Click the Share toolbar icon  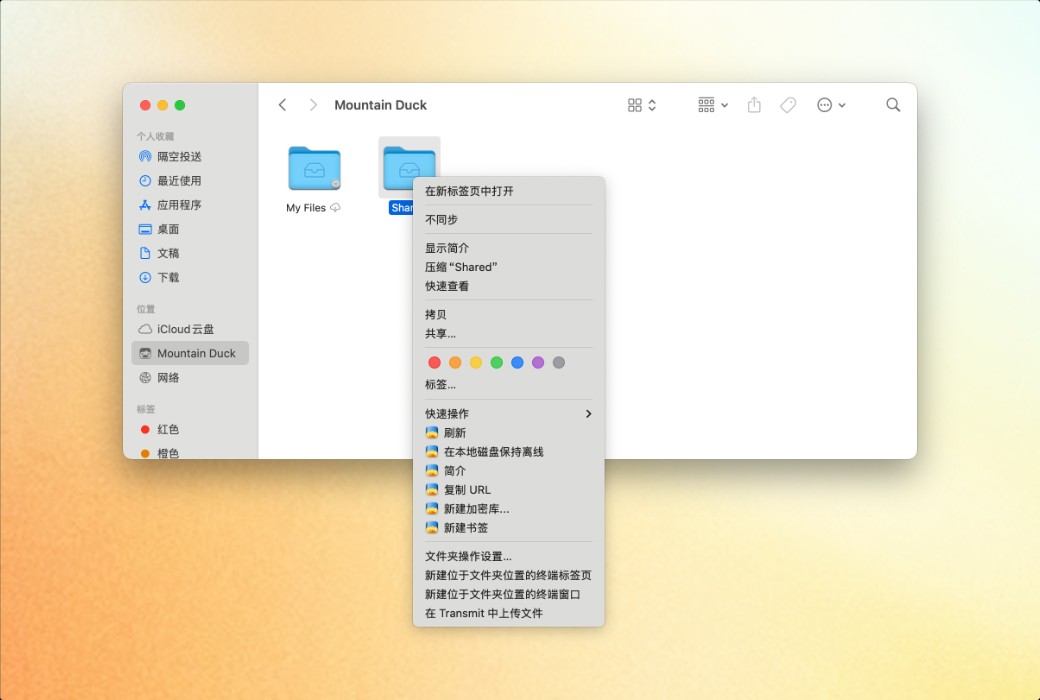(754, 105)
